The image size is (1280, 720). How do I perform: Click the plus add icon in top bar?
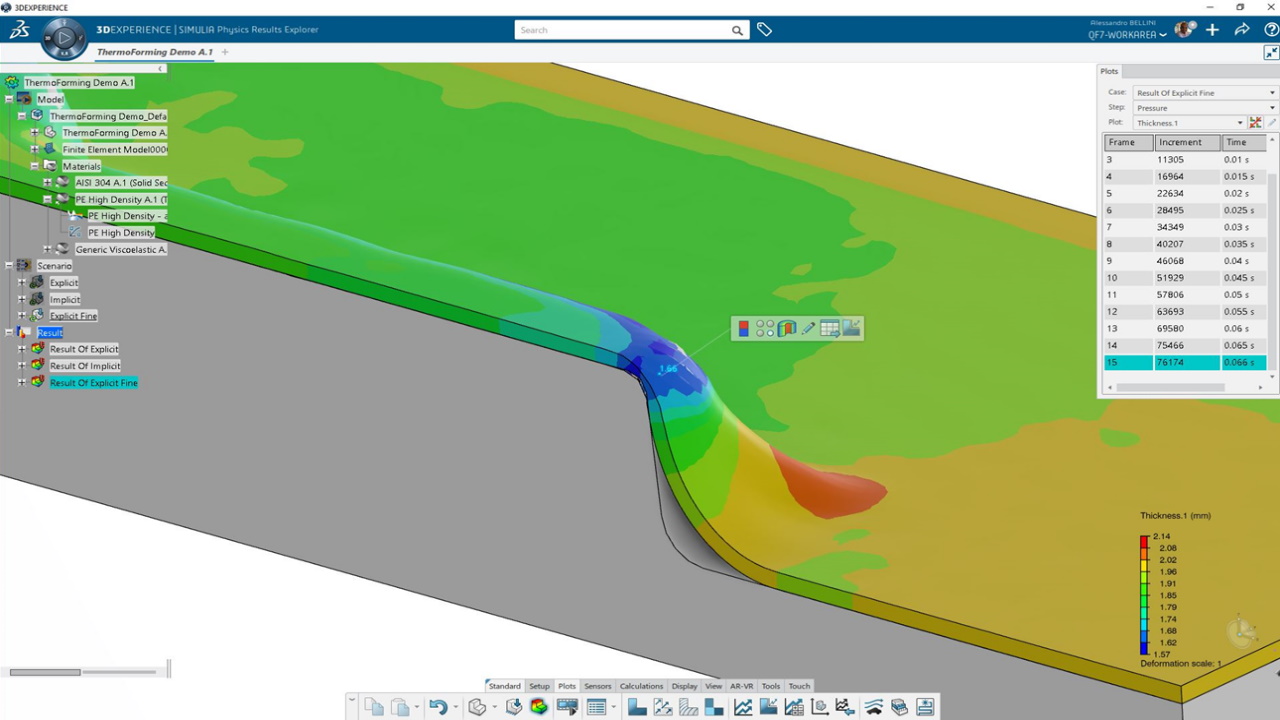tap(1212, 30)
